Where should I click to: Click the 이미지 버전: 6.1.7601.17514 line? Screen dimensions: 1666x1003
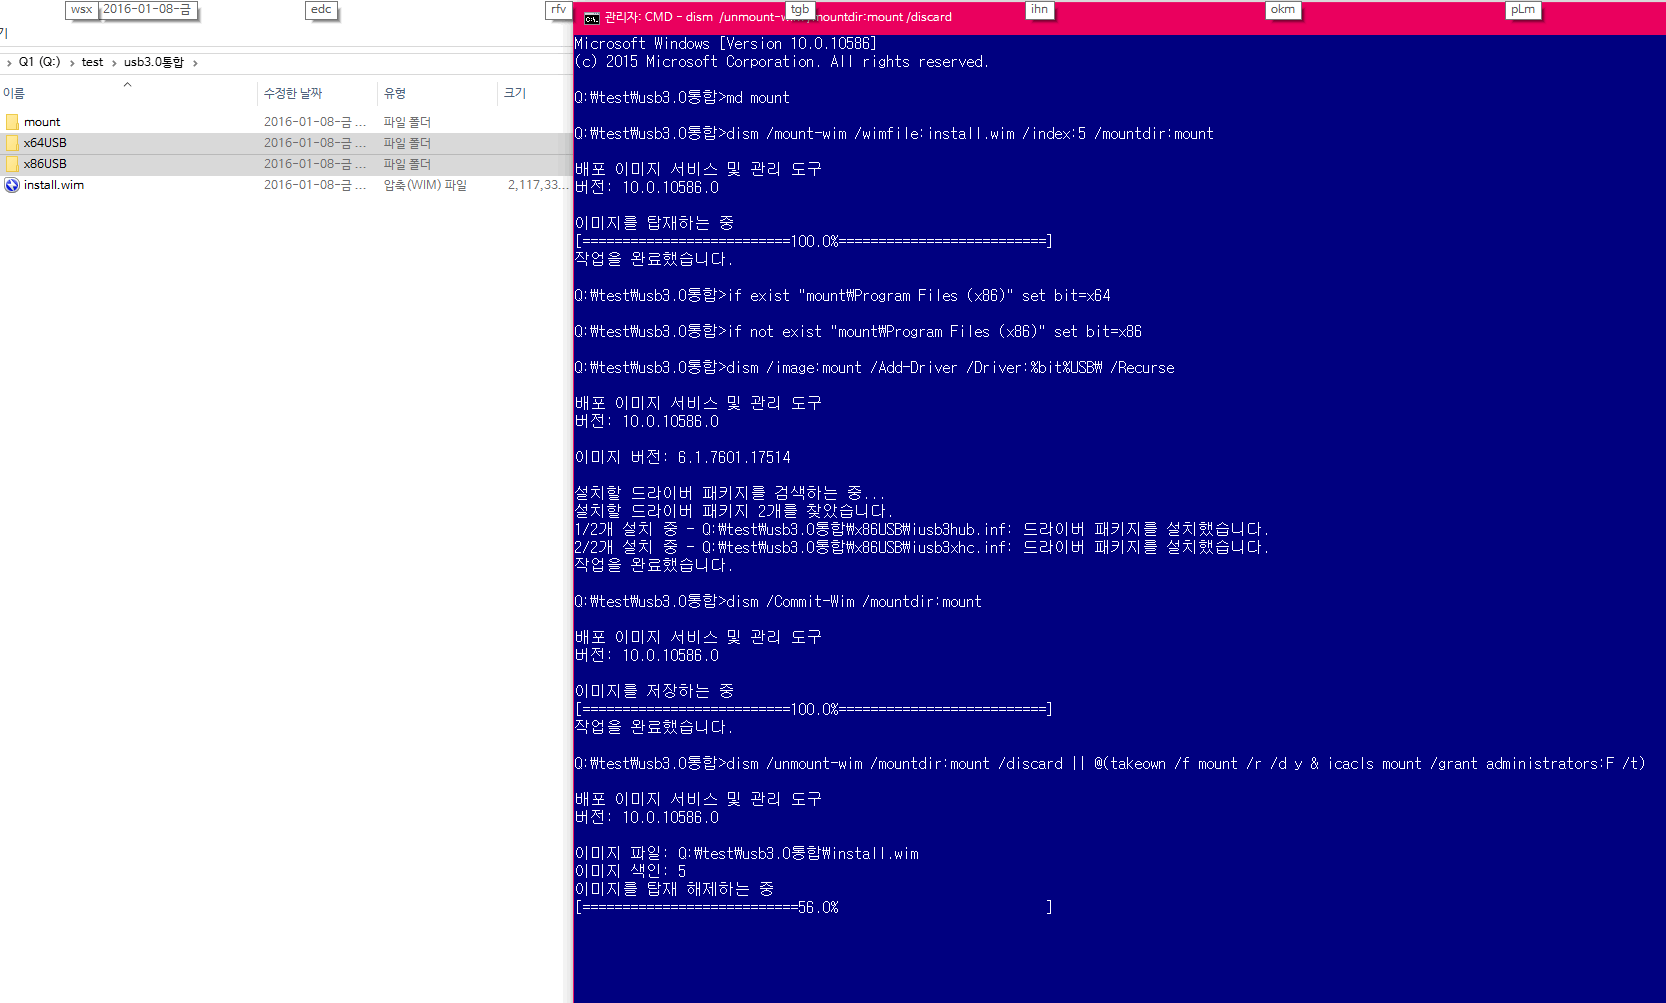(x=682, y=458)
